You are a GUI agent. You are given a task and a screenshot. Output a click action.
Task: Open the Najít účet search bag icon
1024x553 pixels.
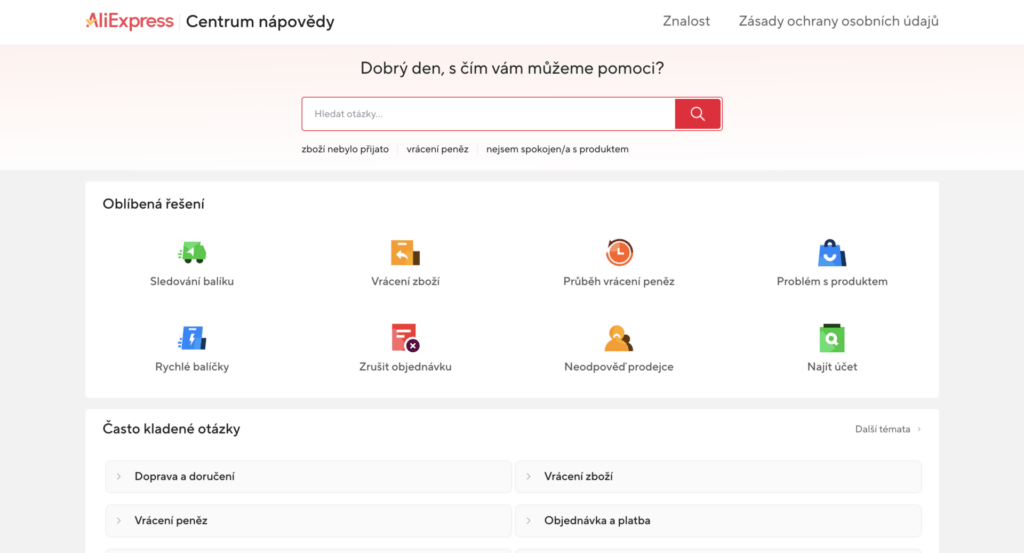tap(832, 338)
